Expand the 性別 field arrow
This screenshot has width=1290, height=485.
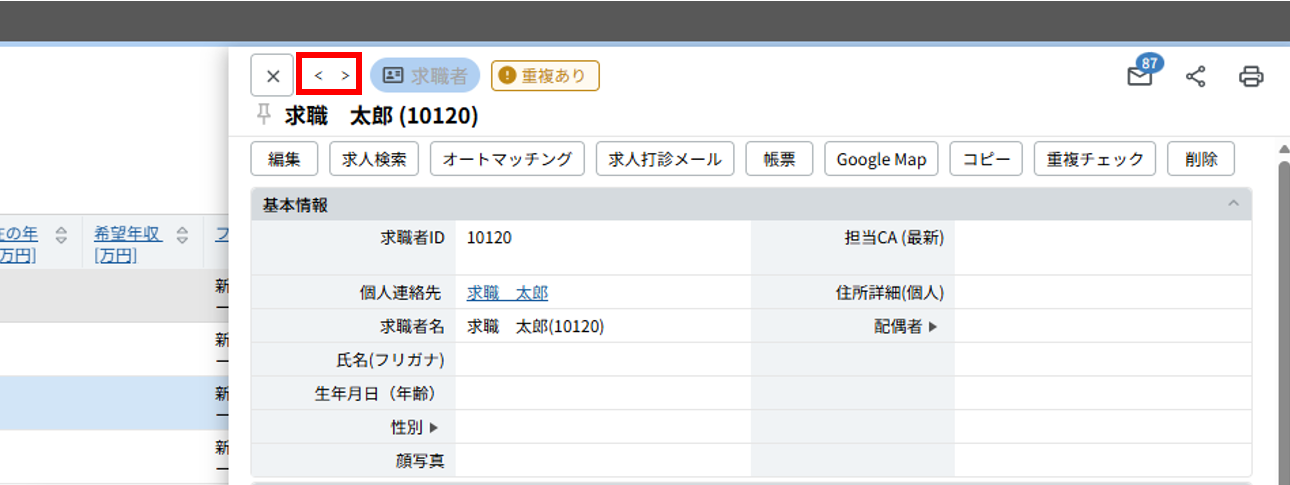433,427
